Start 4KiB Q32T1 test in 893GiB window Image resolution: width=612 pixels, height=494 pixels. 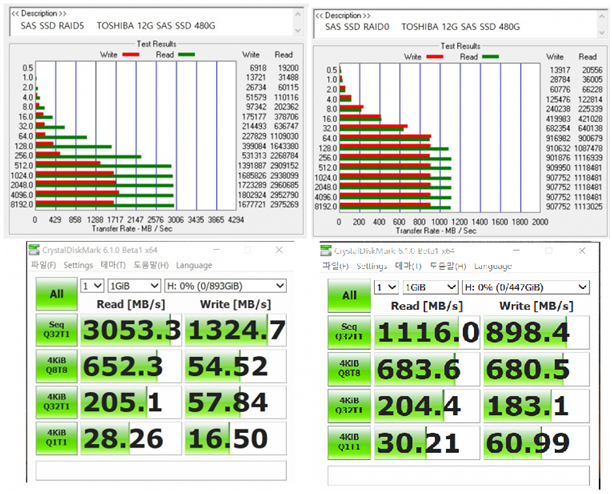click(x=57, y=402)
